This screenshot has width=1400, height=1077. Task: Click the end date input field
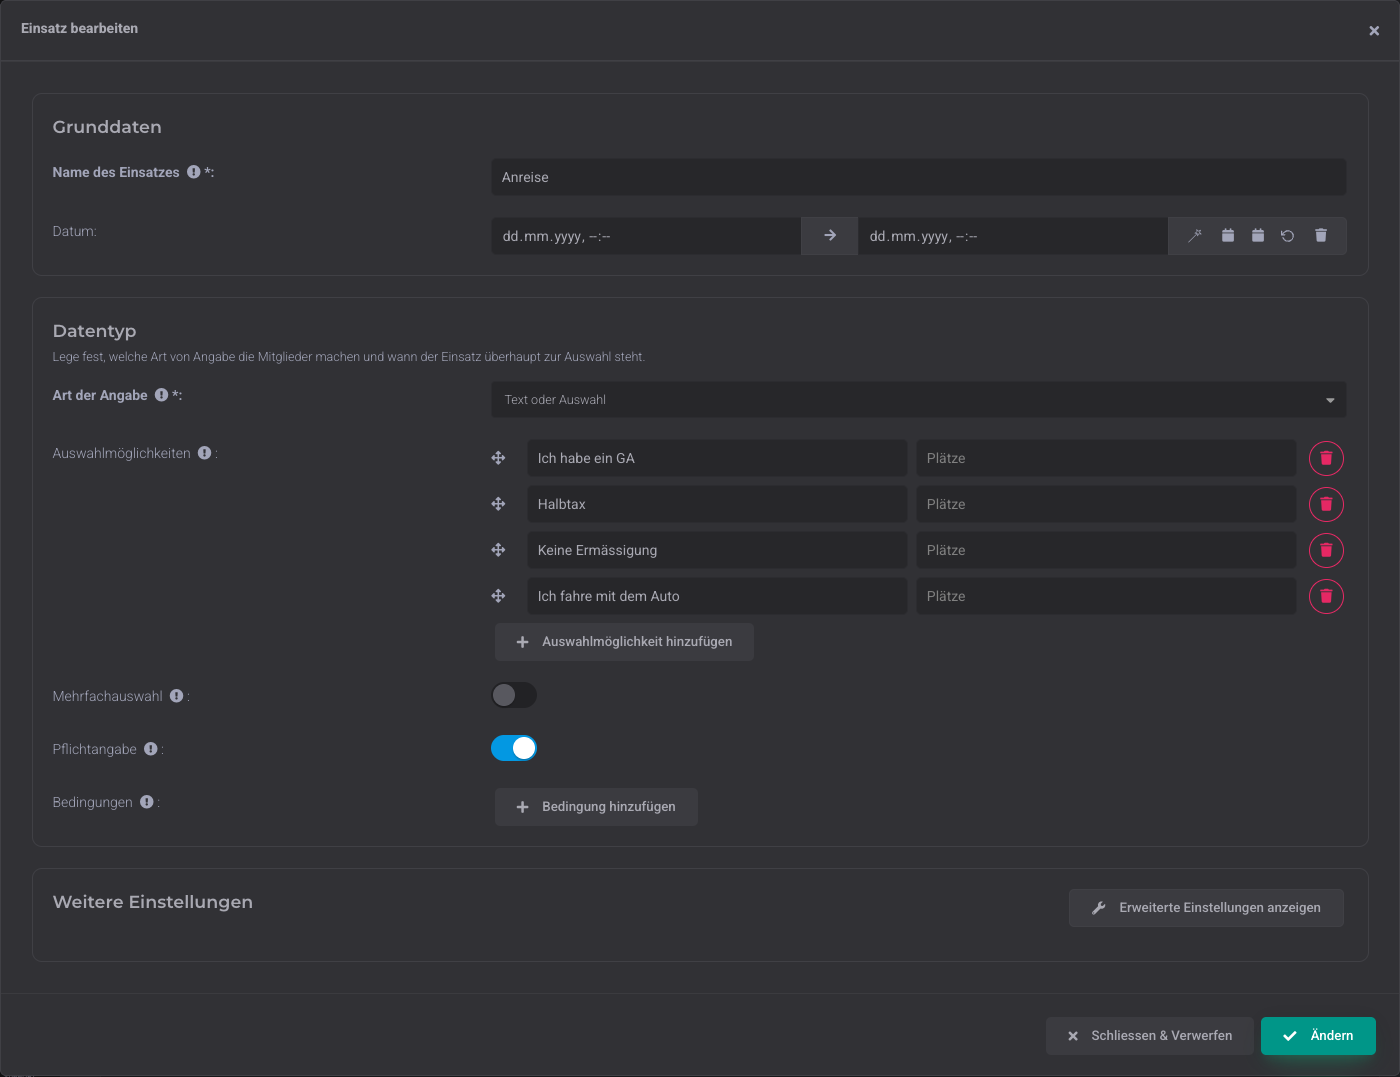click(1013, 236)
